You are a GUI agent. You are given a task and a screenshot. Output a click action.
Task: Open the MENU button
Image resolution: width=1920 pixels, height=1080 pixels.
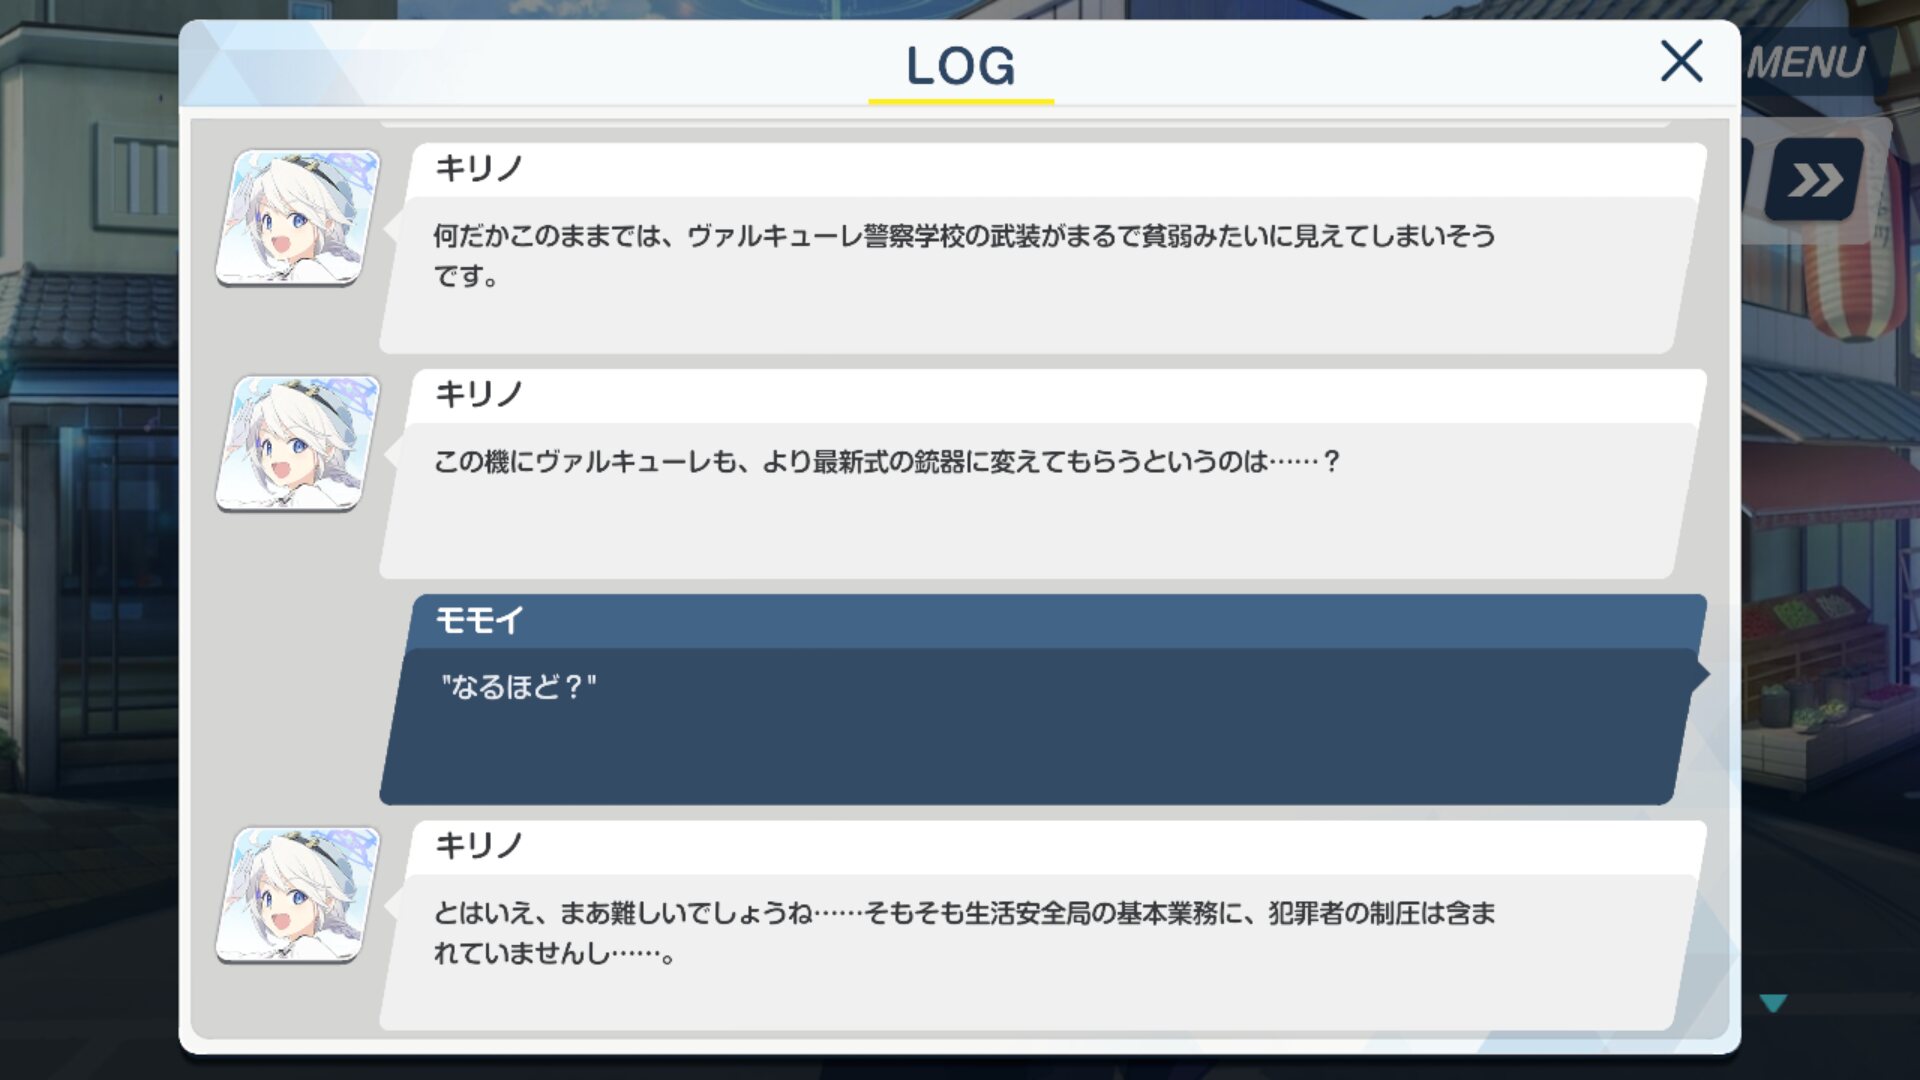click(1807, 63)
